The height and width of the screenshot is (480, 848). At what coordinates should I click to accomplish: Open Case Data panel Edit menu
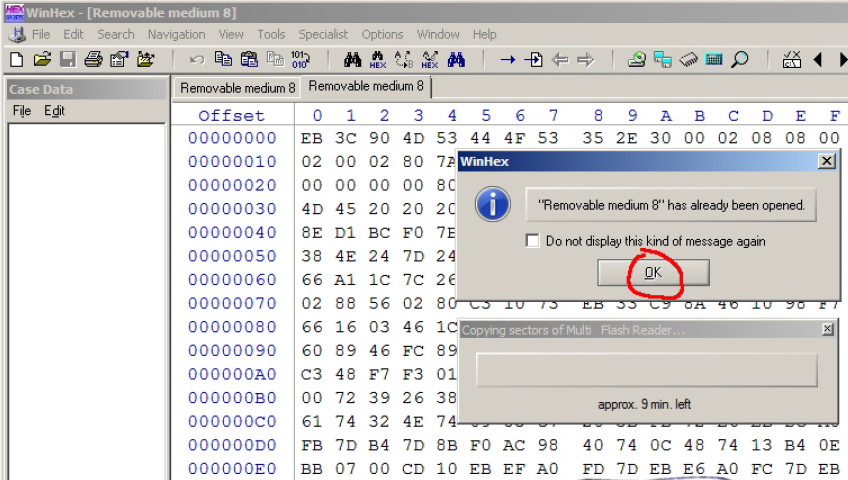tap(54, 111)
